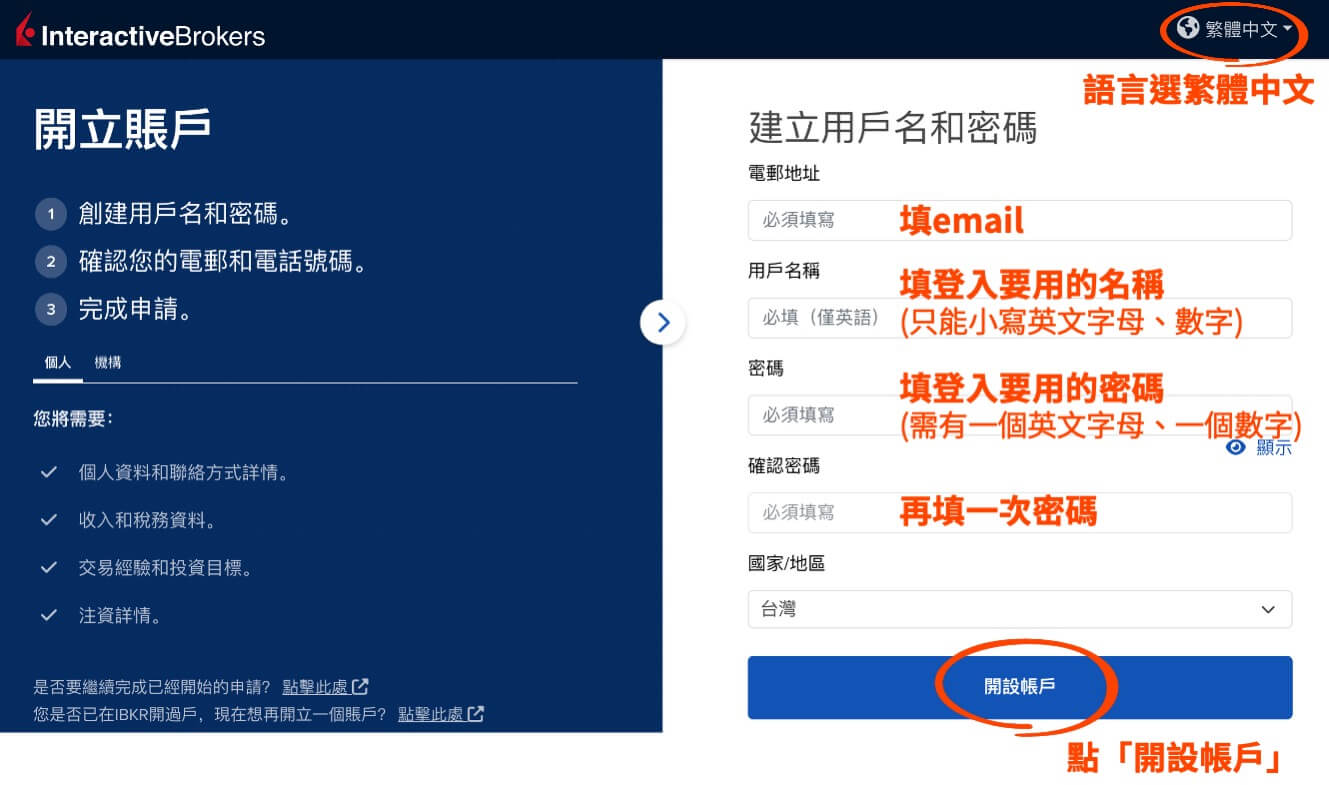Switch to the 個人 tab
The height and width of the screenshot is (785, 1329).
58,363
